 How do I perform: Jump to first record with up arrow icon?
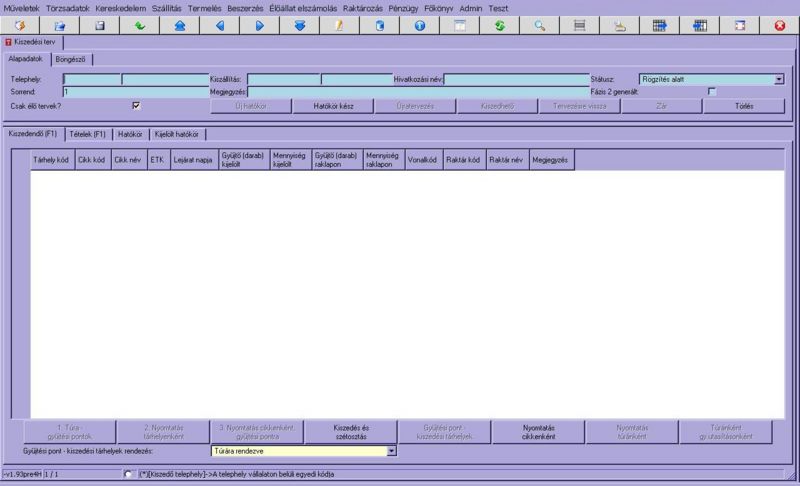[x=180, y=25]
